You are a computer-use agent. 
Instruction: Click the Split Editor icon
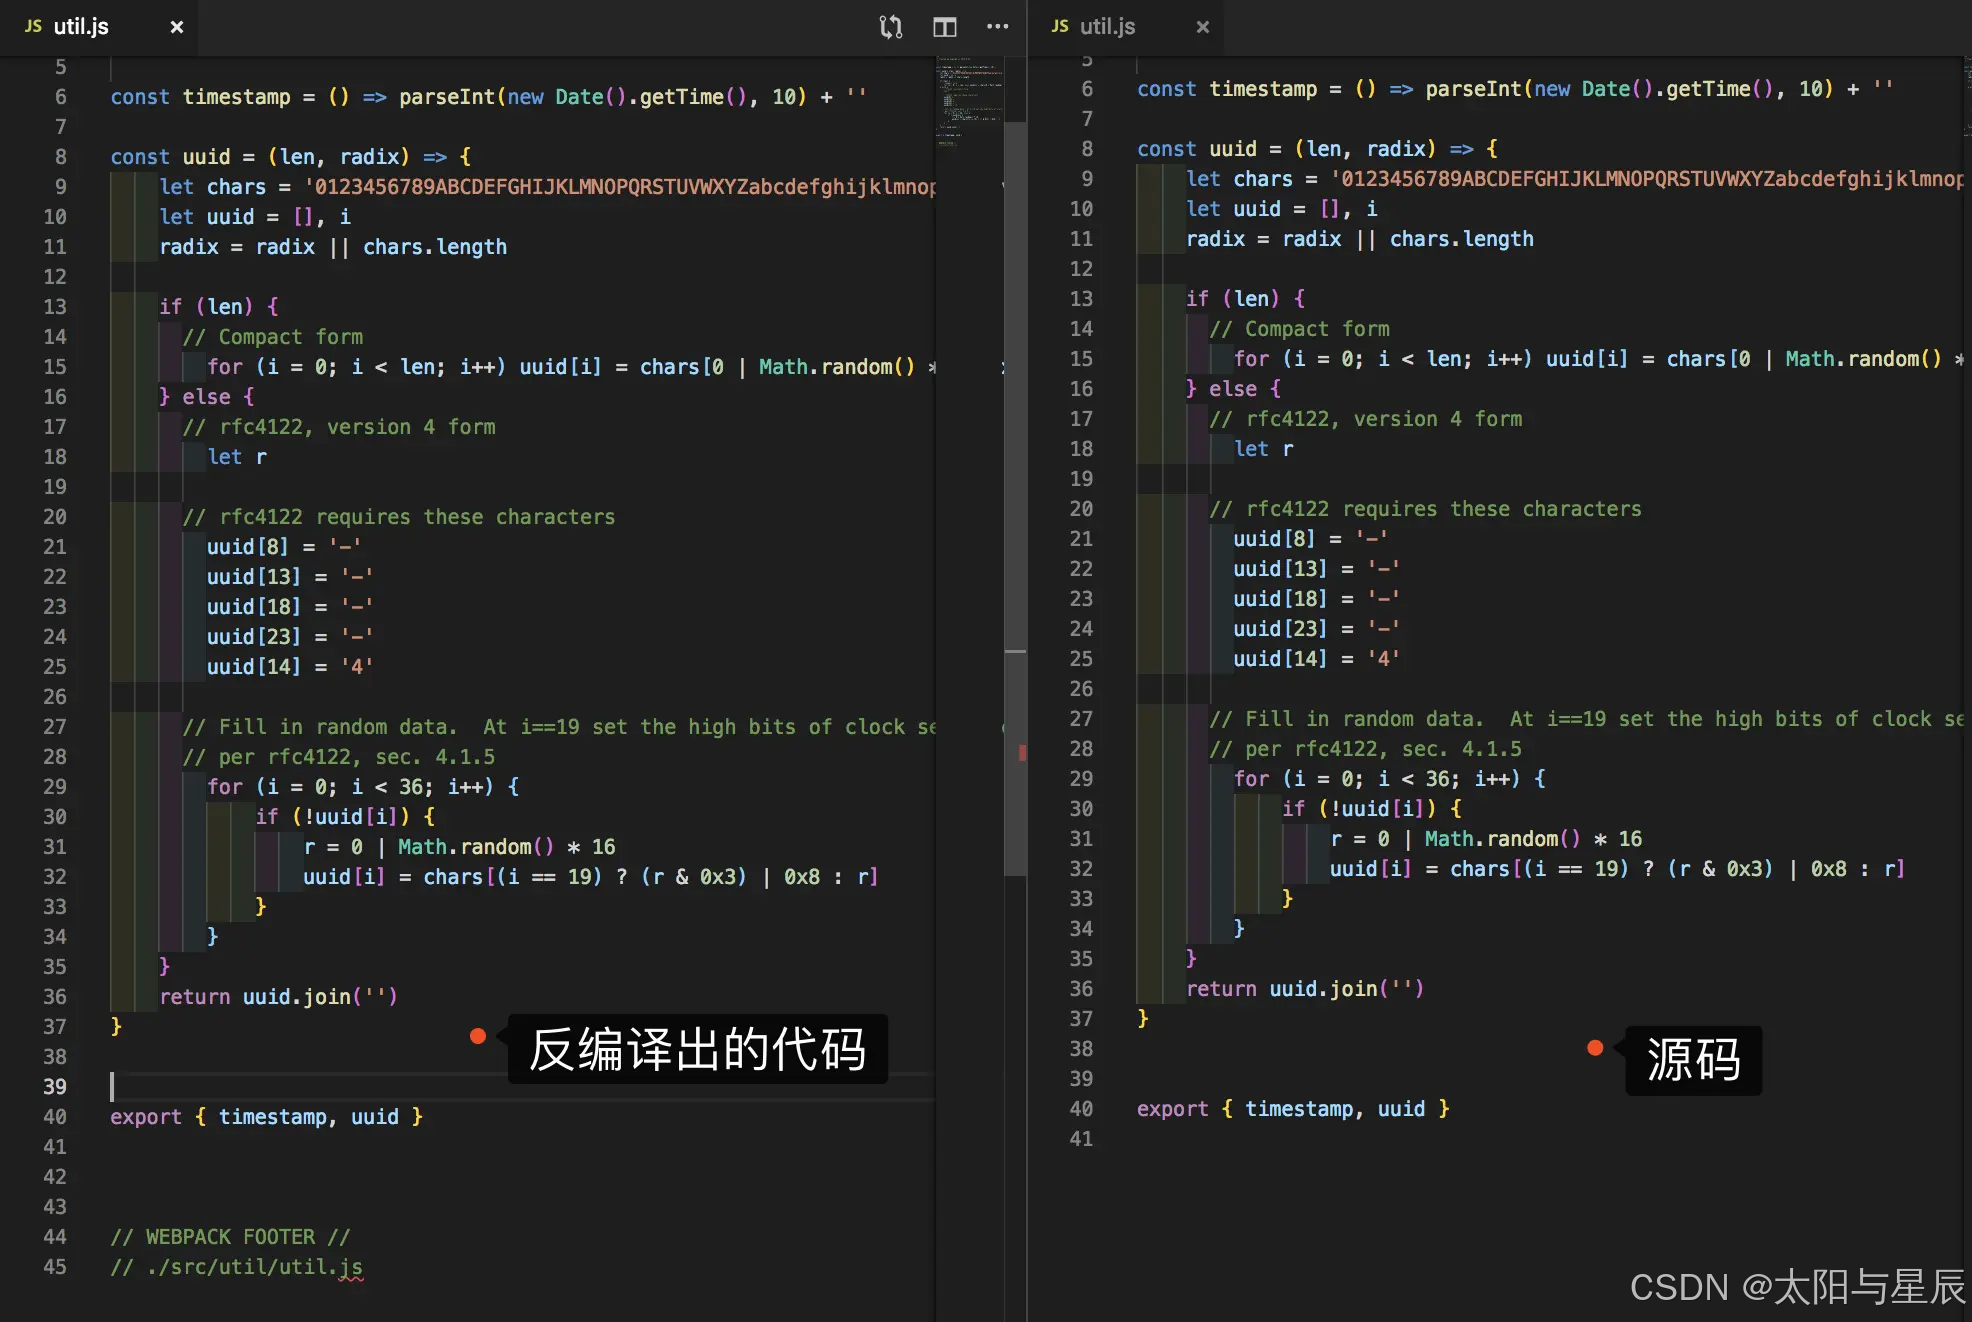coord(944,27)
